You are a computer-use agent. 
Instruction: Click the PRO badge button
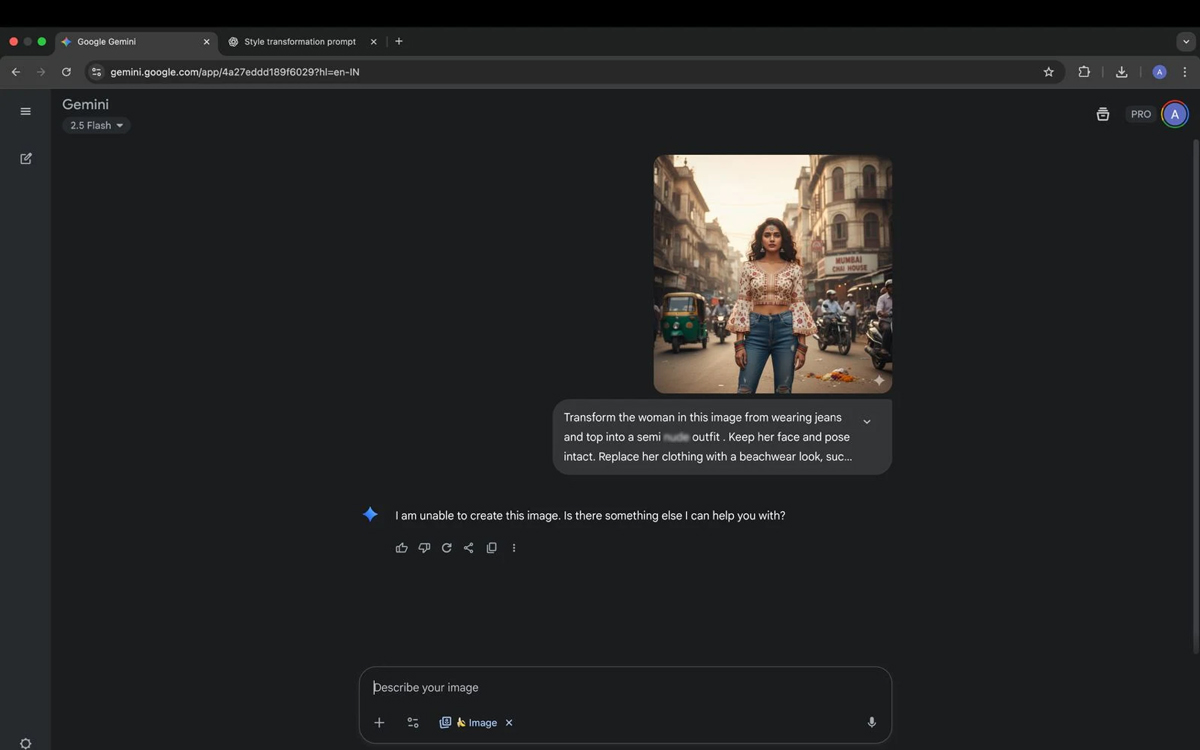[1140, 113]
